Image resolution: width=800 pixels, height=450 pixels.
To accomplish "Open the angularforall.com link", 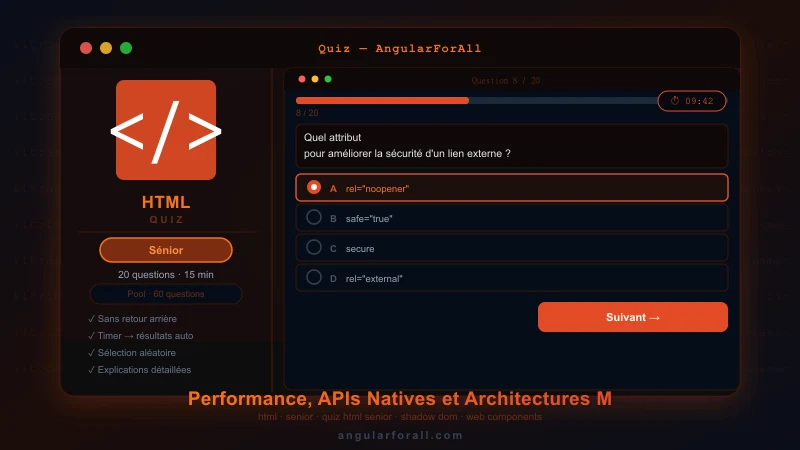I will pos(400,435).
